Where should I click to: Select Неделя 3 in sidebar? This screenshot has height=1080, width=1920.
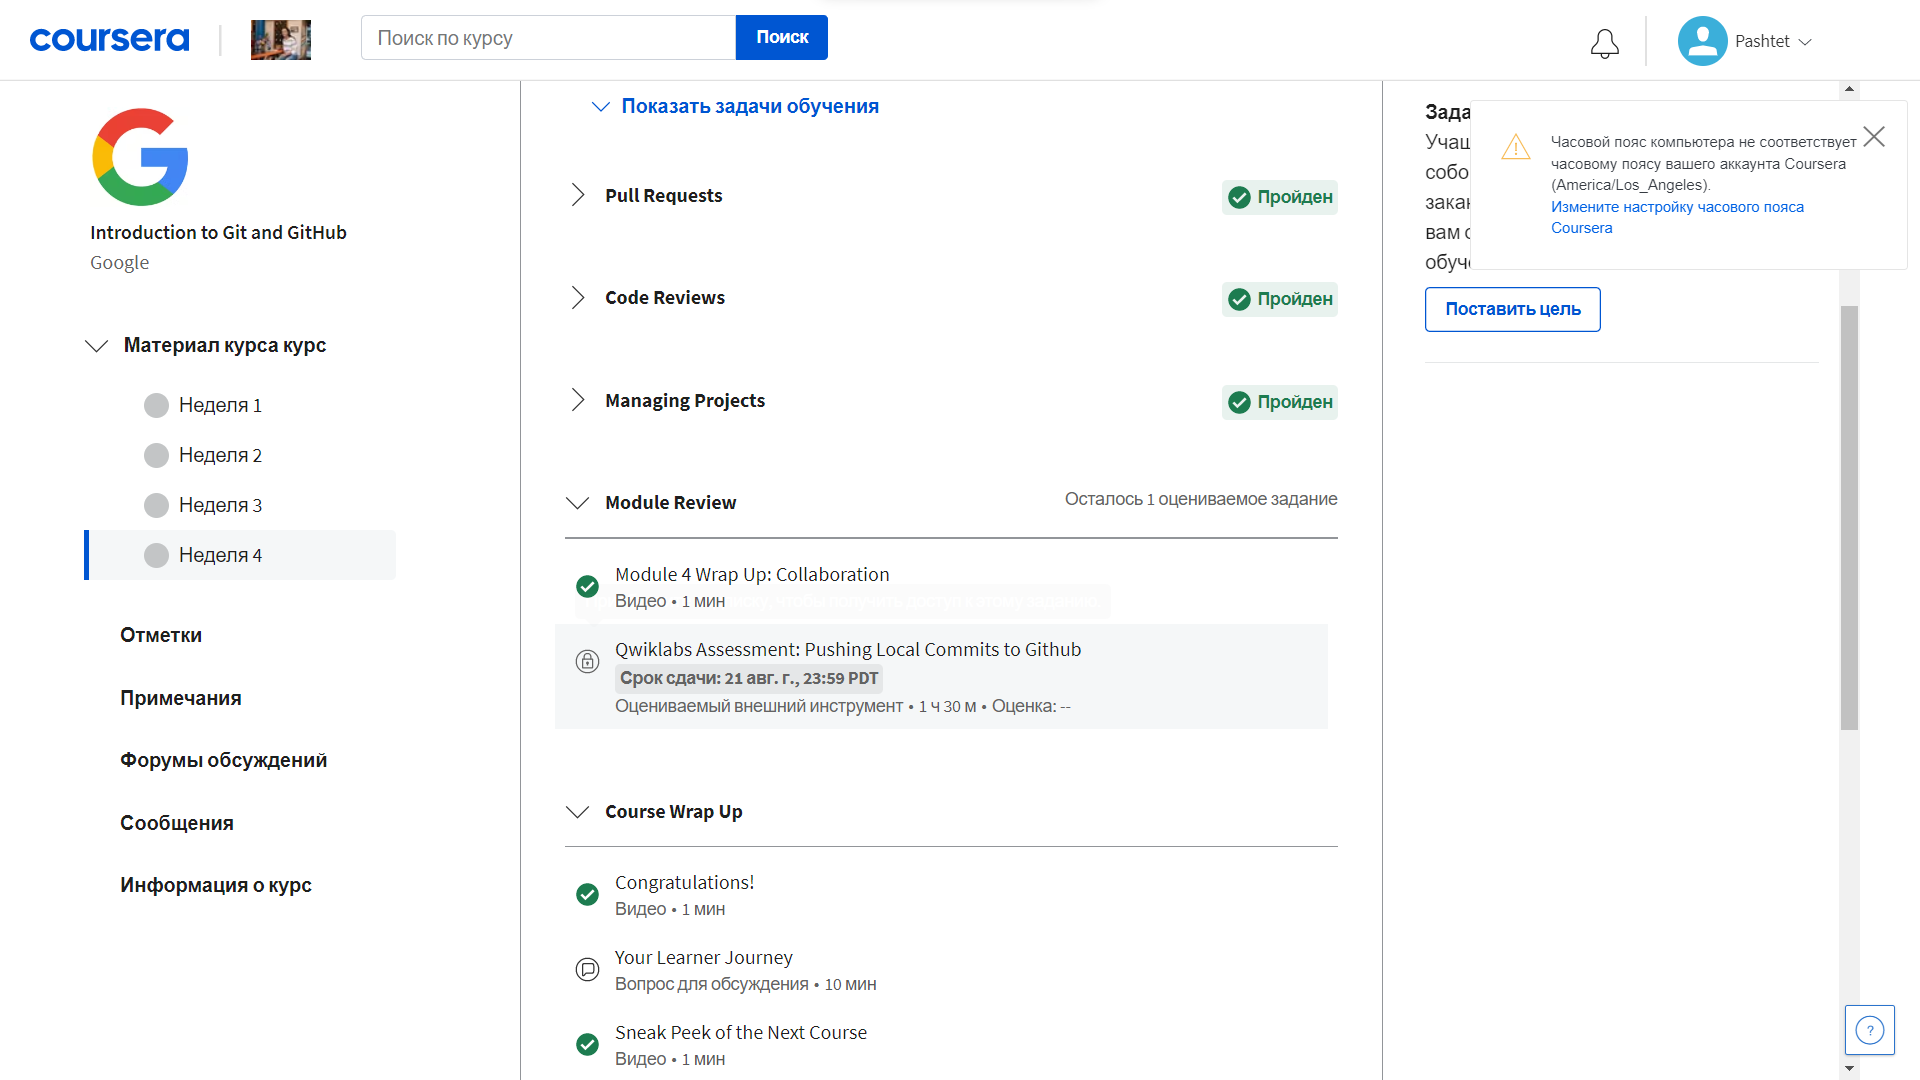pos(240,505)
